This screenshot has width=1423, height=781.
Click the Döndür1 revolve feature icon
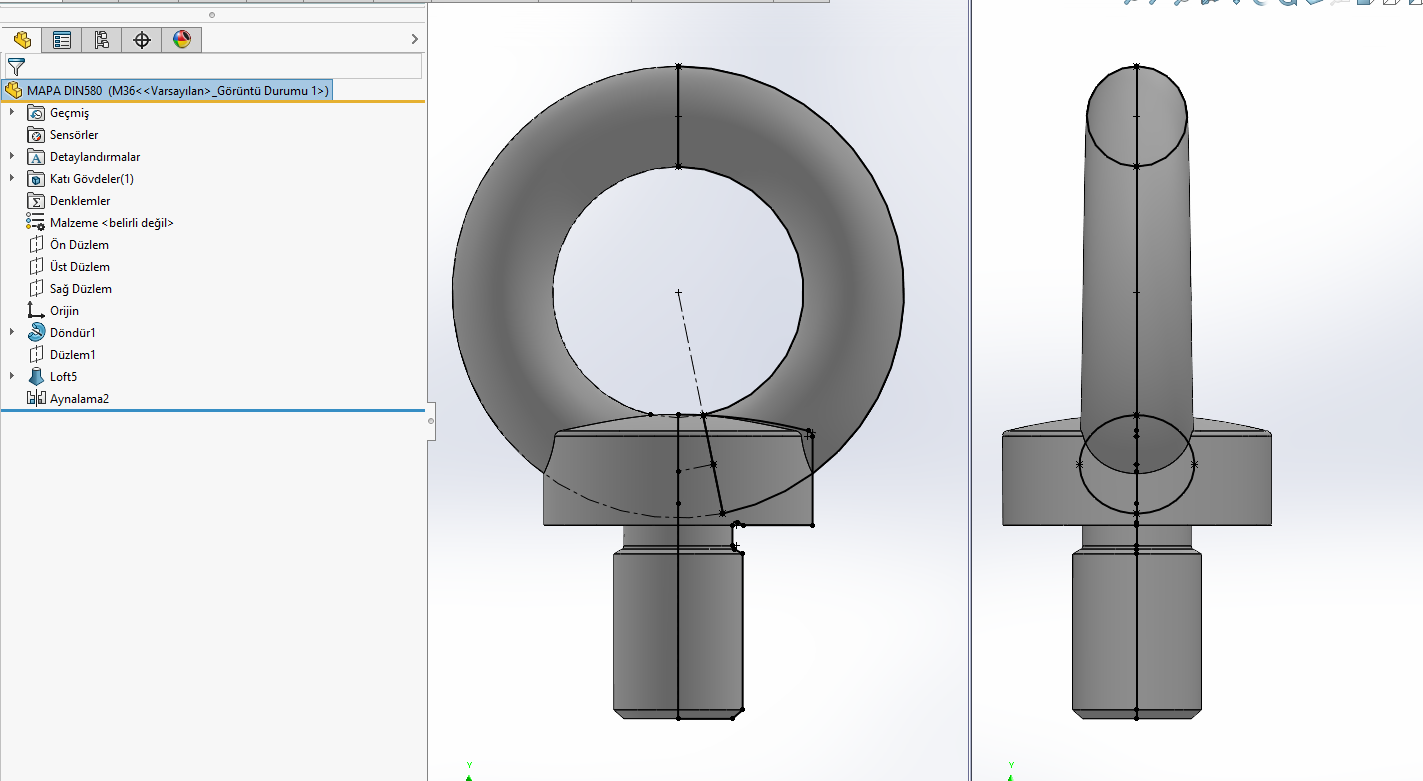point(36,333)
